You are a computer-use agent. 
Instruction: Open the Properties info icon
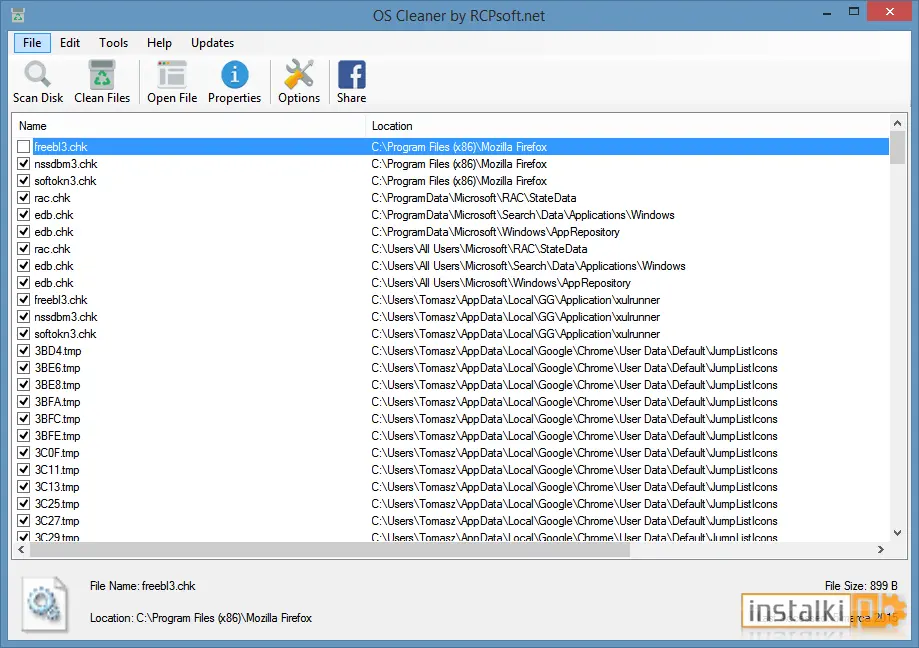tap(234, 74)
